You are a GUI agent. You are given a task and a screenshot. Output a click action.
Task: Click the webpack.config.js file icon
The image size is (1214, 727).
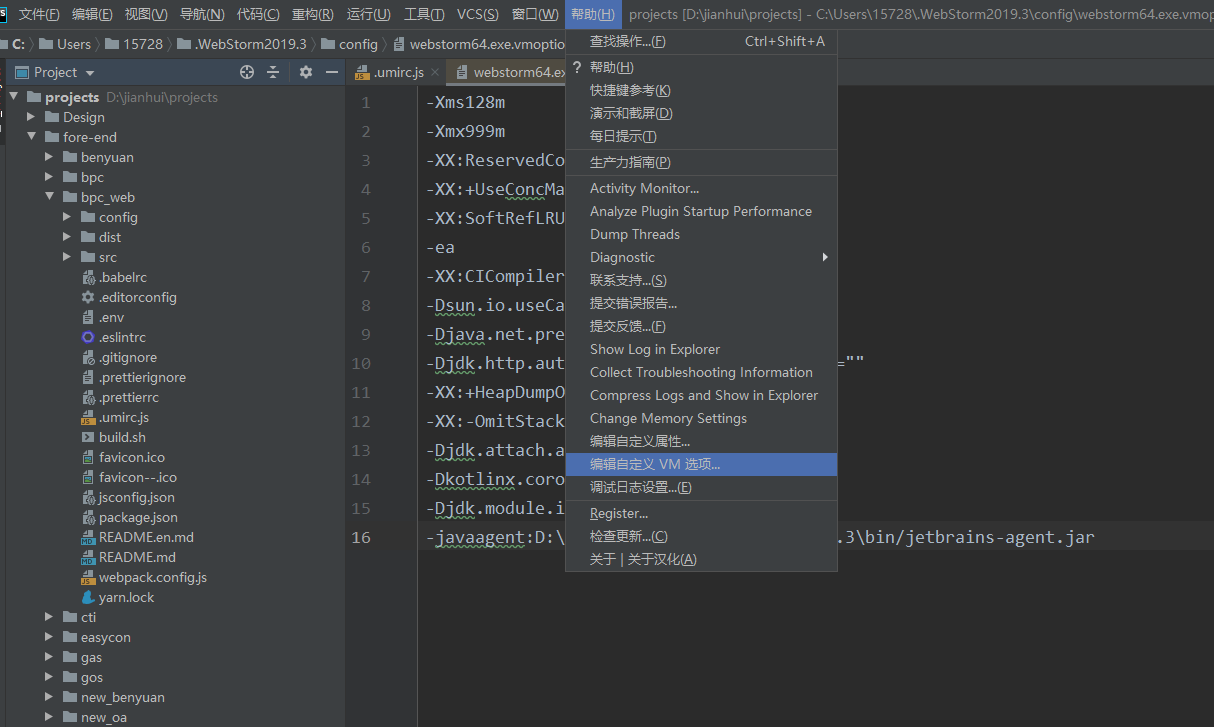(88, 577)
